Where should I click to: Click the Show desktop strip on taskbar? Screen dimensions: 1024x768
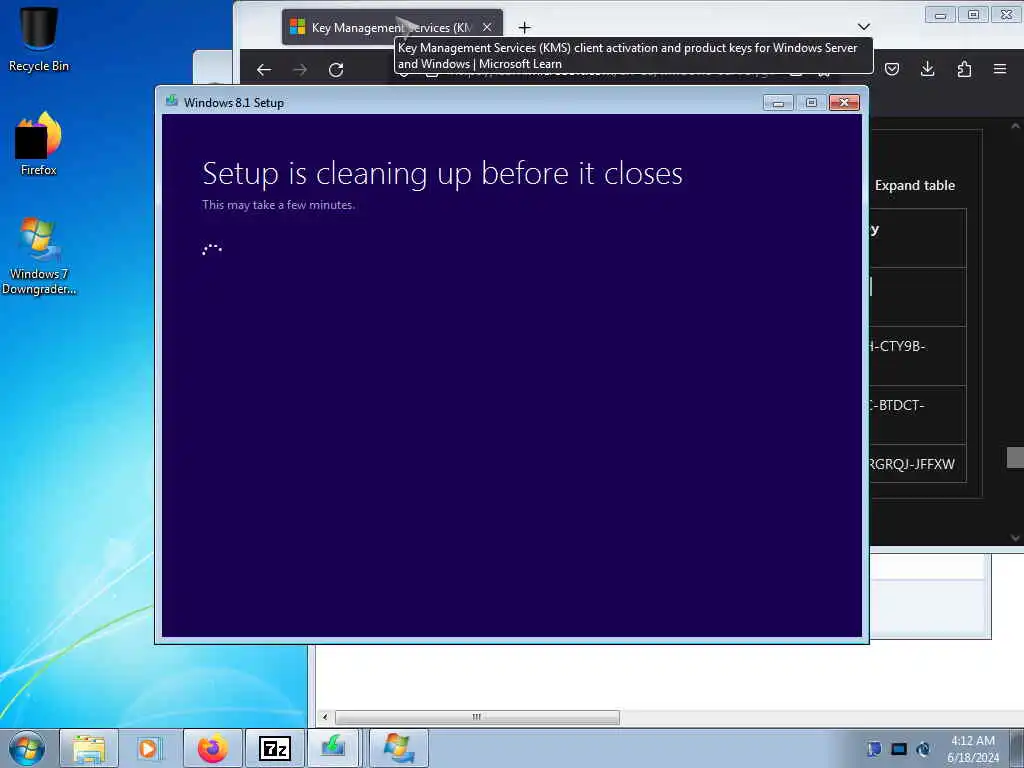click(1017, 748)
